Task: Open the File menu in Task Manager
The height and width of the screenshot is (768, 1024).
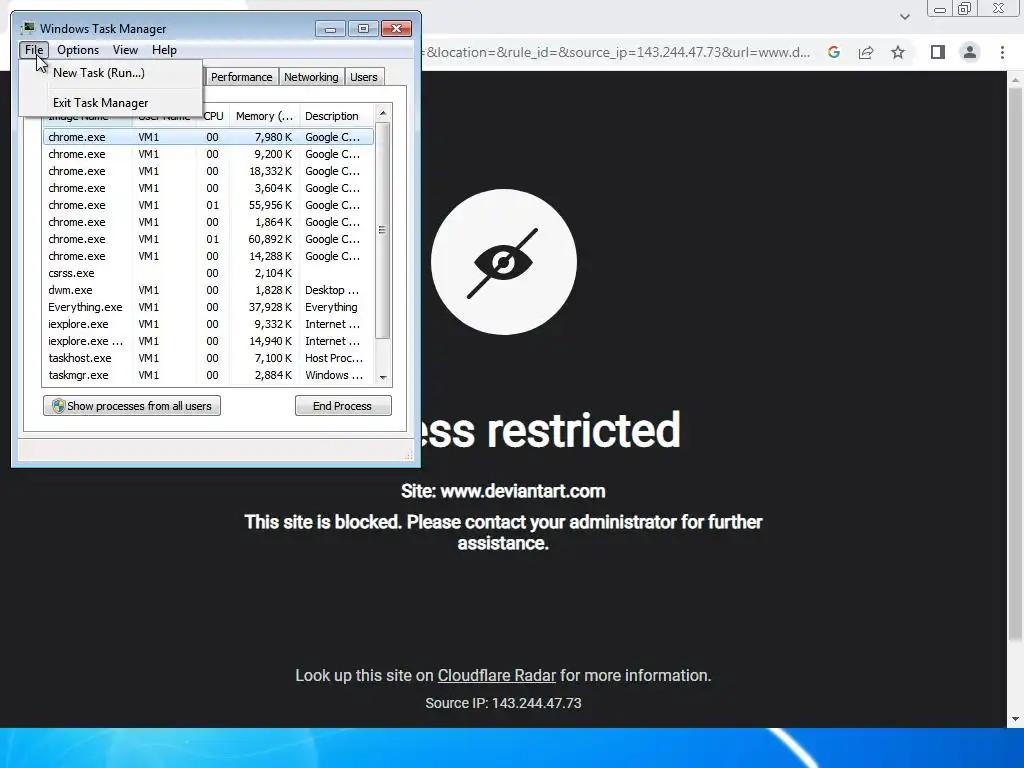Action: coord(34,50)
